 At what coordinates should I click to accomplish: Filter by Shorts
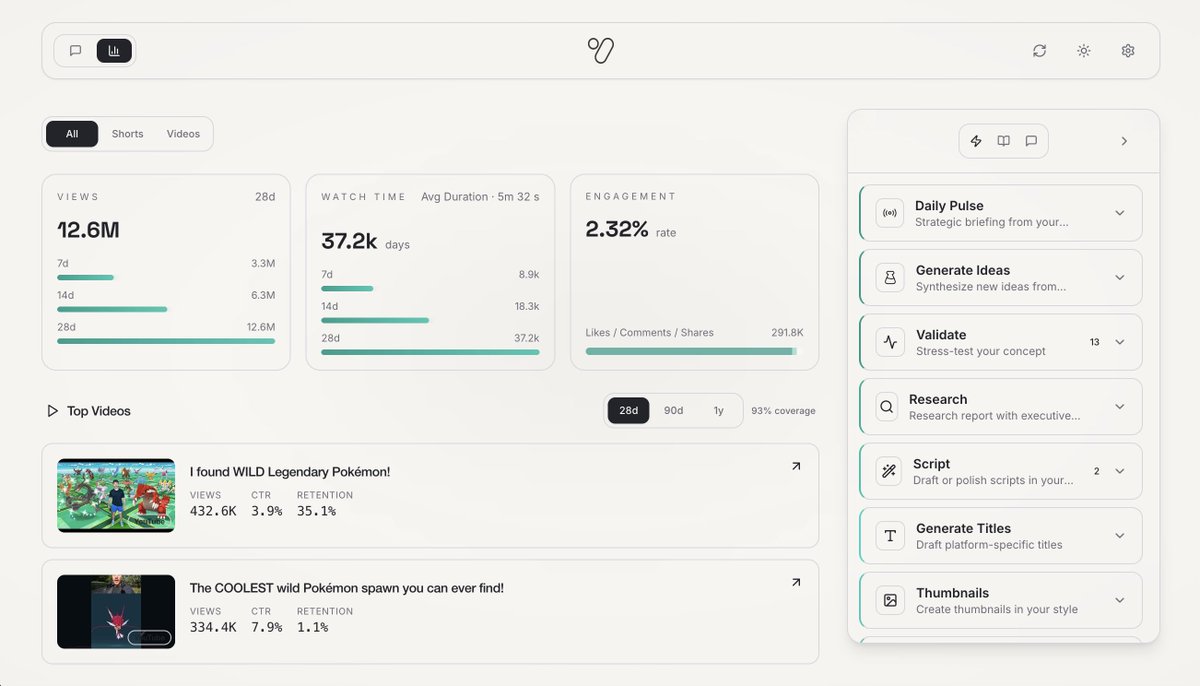[127, 134]
